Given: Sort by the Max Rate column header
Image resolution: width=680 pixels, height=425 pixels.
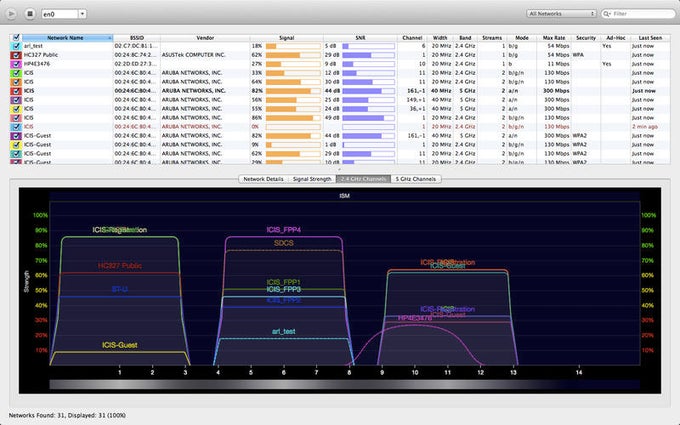Looking at the screenshot, I should click(554, 38).
